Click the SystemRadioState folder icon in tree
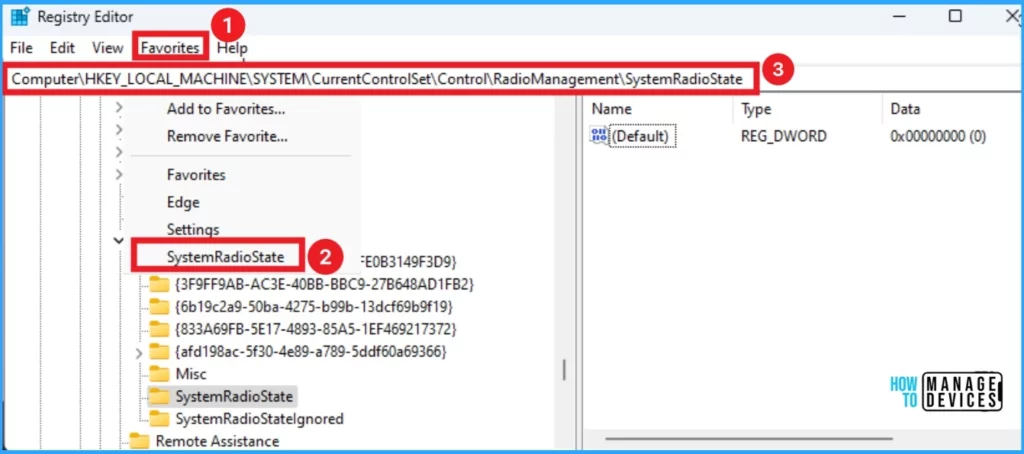 [159, 396]
